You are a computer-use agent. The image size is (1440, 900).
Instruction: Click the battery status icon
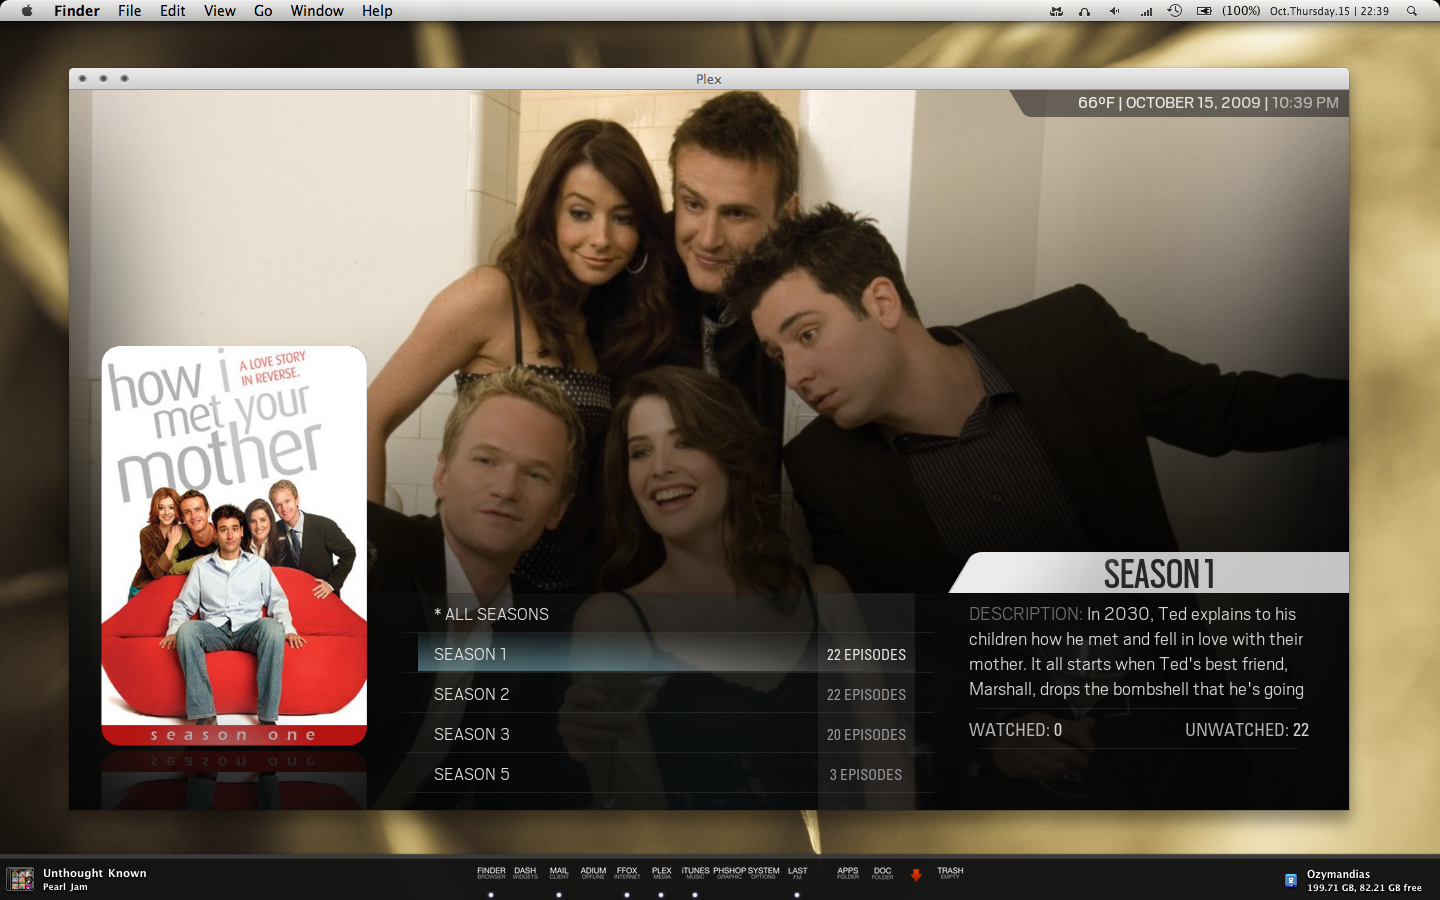[1204, 11]
